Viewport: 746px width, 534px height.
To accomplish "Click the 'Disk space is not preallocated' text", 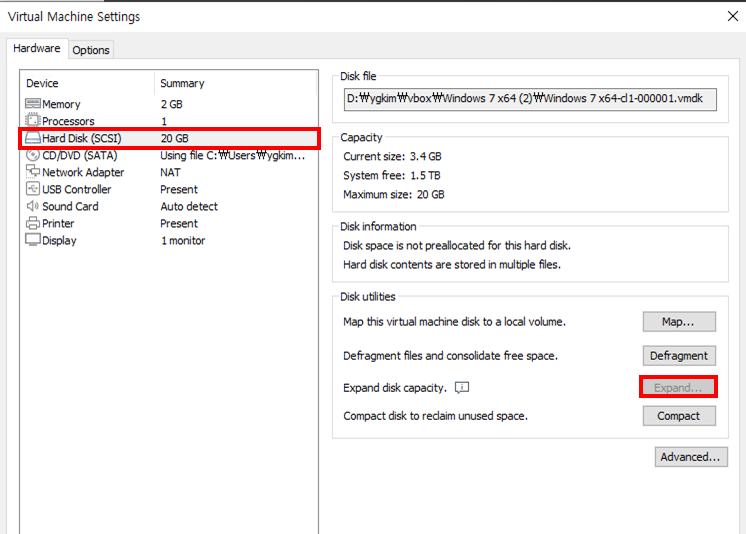I will [457, 246].
